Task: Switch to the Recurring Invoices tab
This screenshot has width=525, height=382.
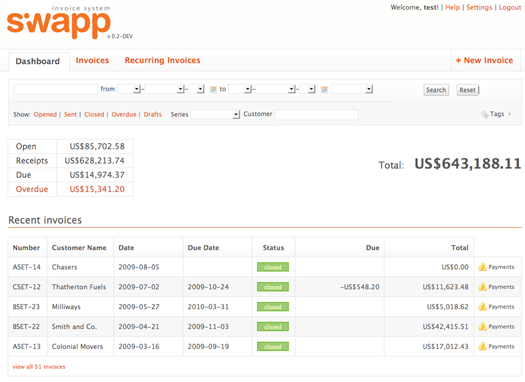Action: pyautogui.click(x=162, y=60)
